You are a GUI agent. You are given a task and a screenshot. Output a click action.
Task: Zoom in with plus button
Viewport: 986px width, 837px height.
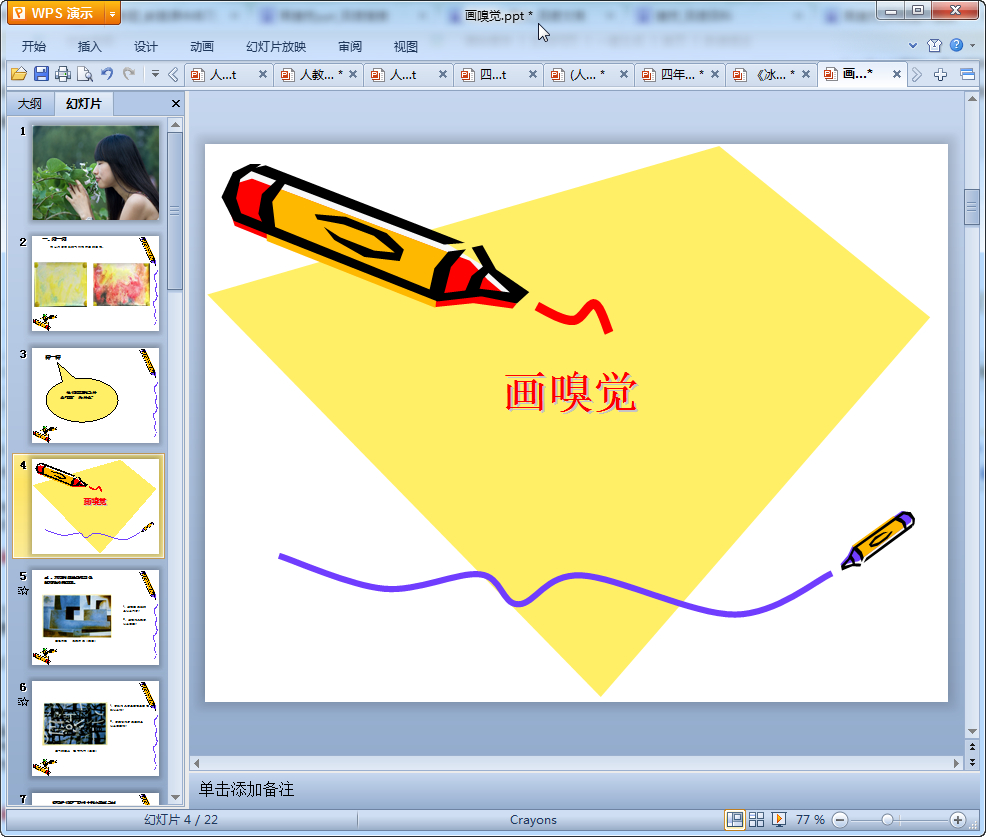pos(958,819)
